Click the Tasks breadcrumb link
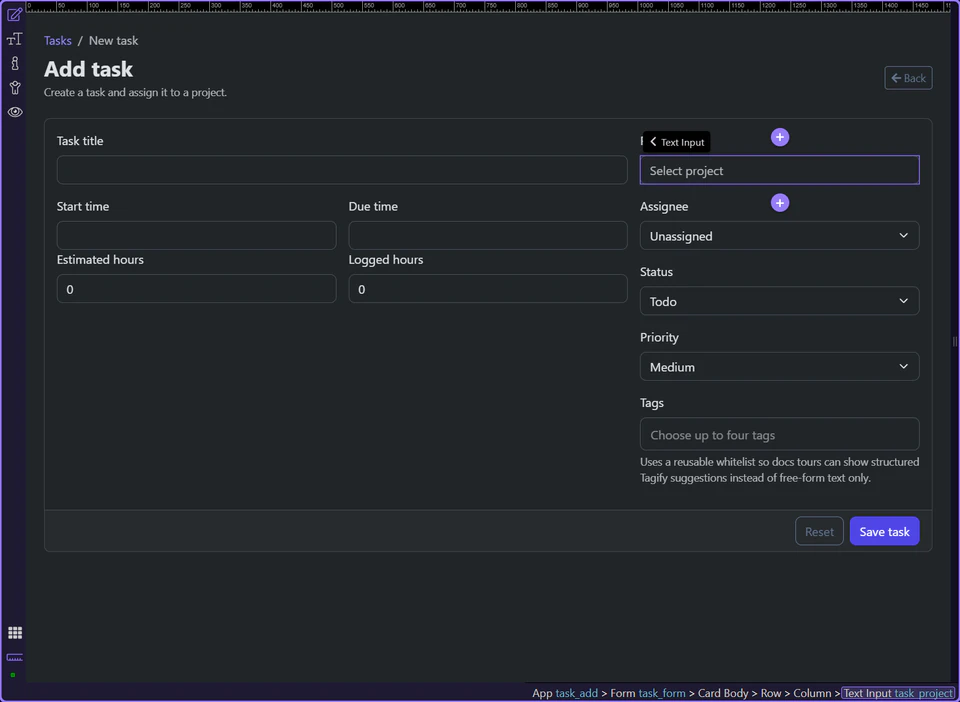 pos(57,40)
